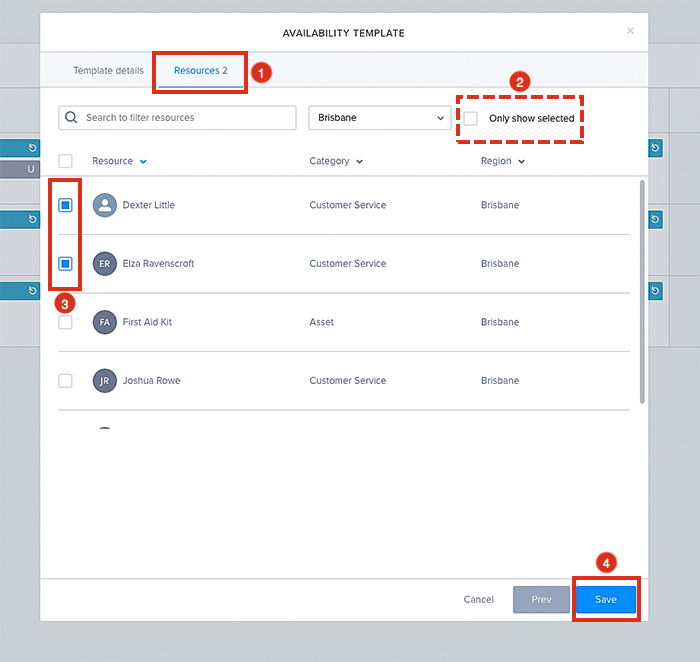The width and height of the screenshot is (700, 662).
Task: Click the First Aid Kit name
Action: tap(147, 322)
